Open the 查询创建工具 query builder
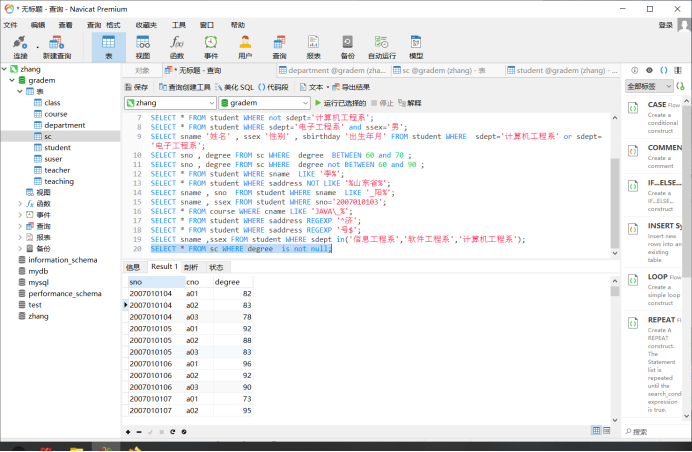This screenshot has width=692, height=452. coord(184,87)
